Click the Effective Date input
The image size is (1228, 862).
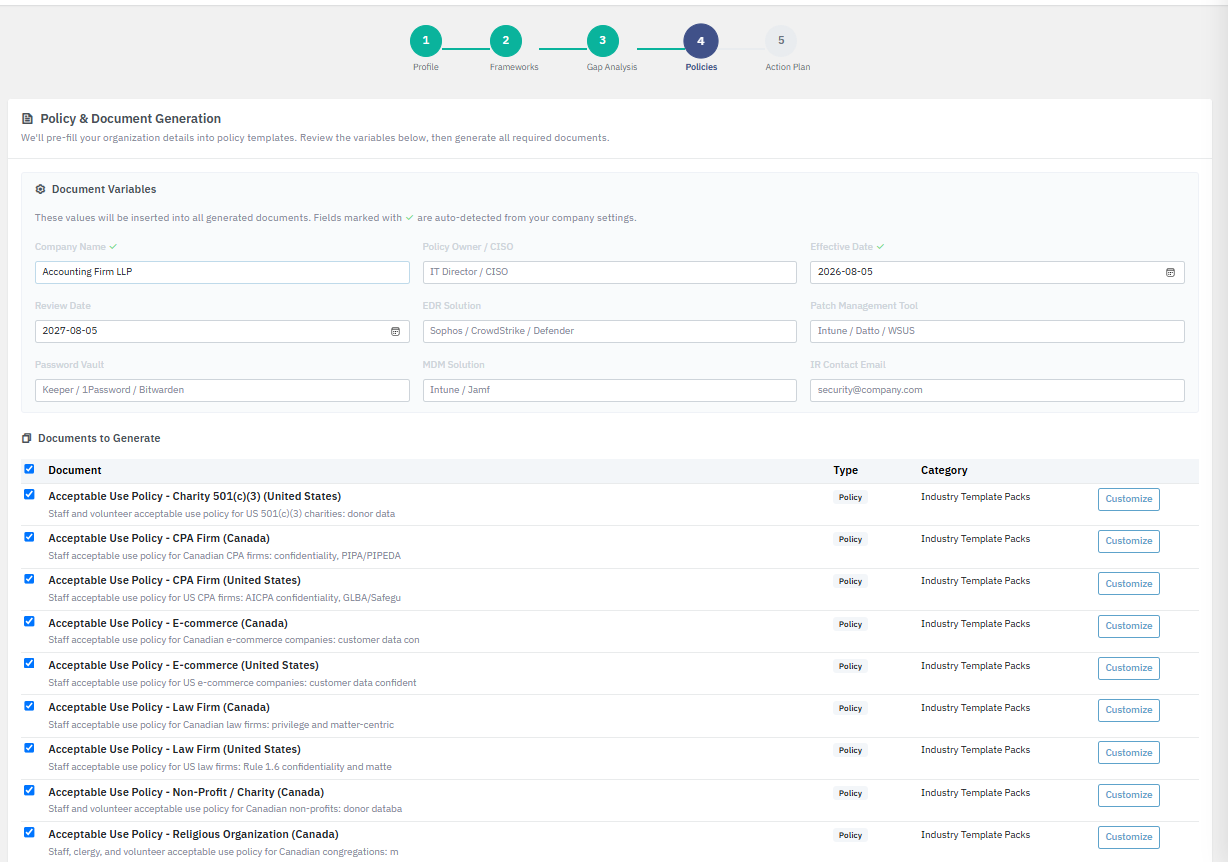997,272
